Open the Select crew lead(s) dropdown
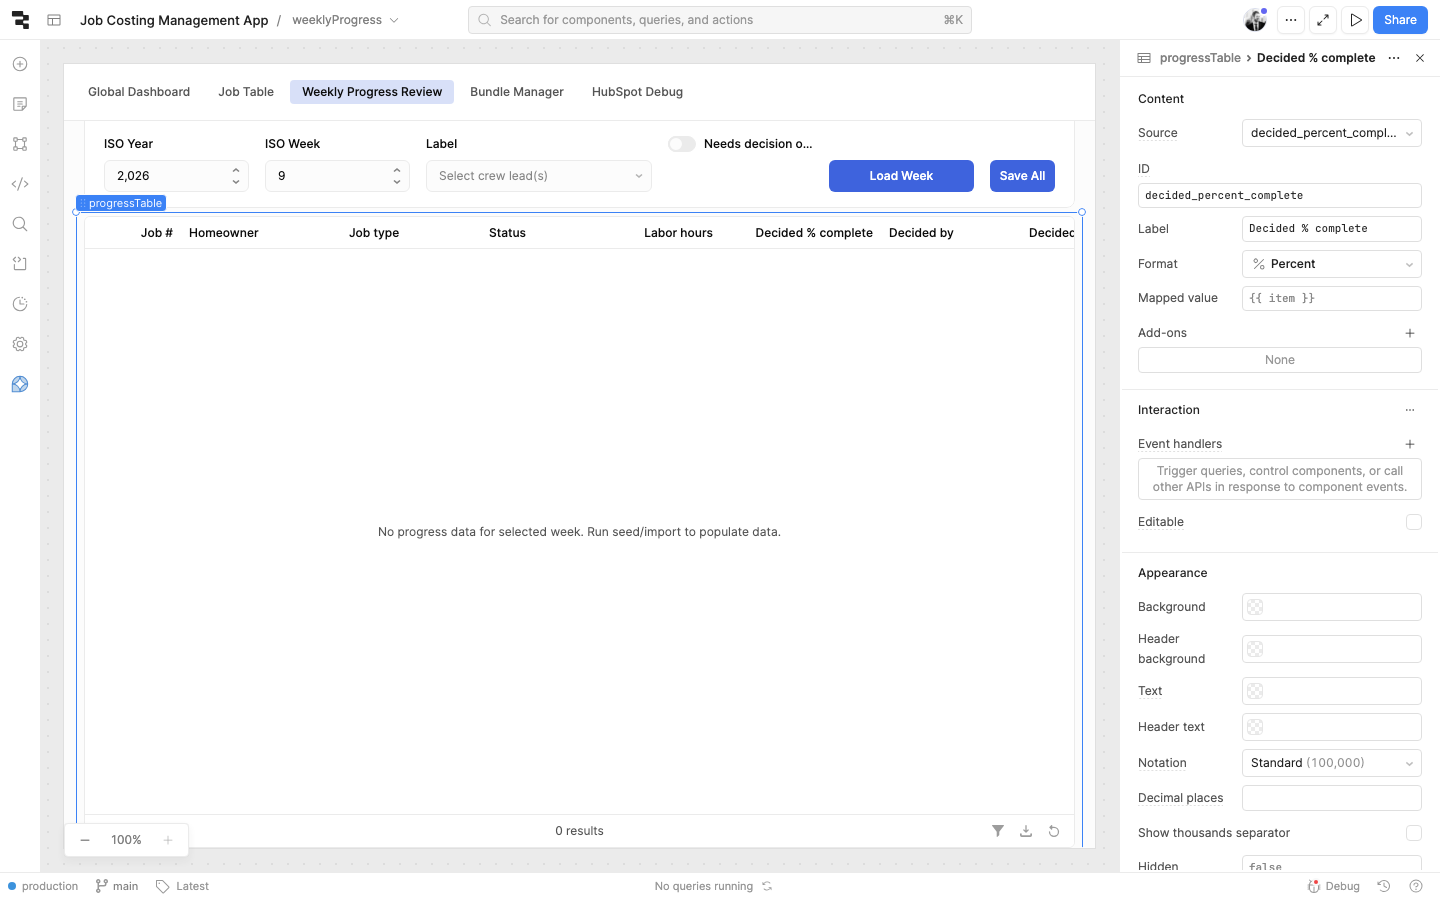Viewport: 1440px width, 900px height. (x=538, y=176)
